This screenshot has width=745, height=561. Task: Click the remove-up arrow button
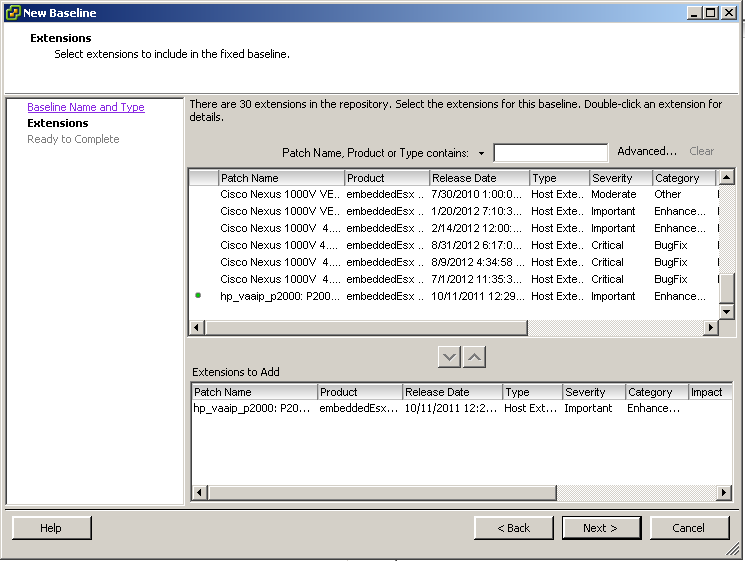pyautogui.click(x=474, y=357)
